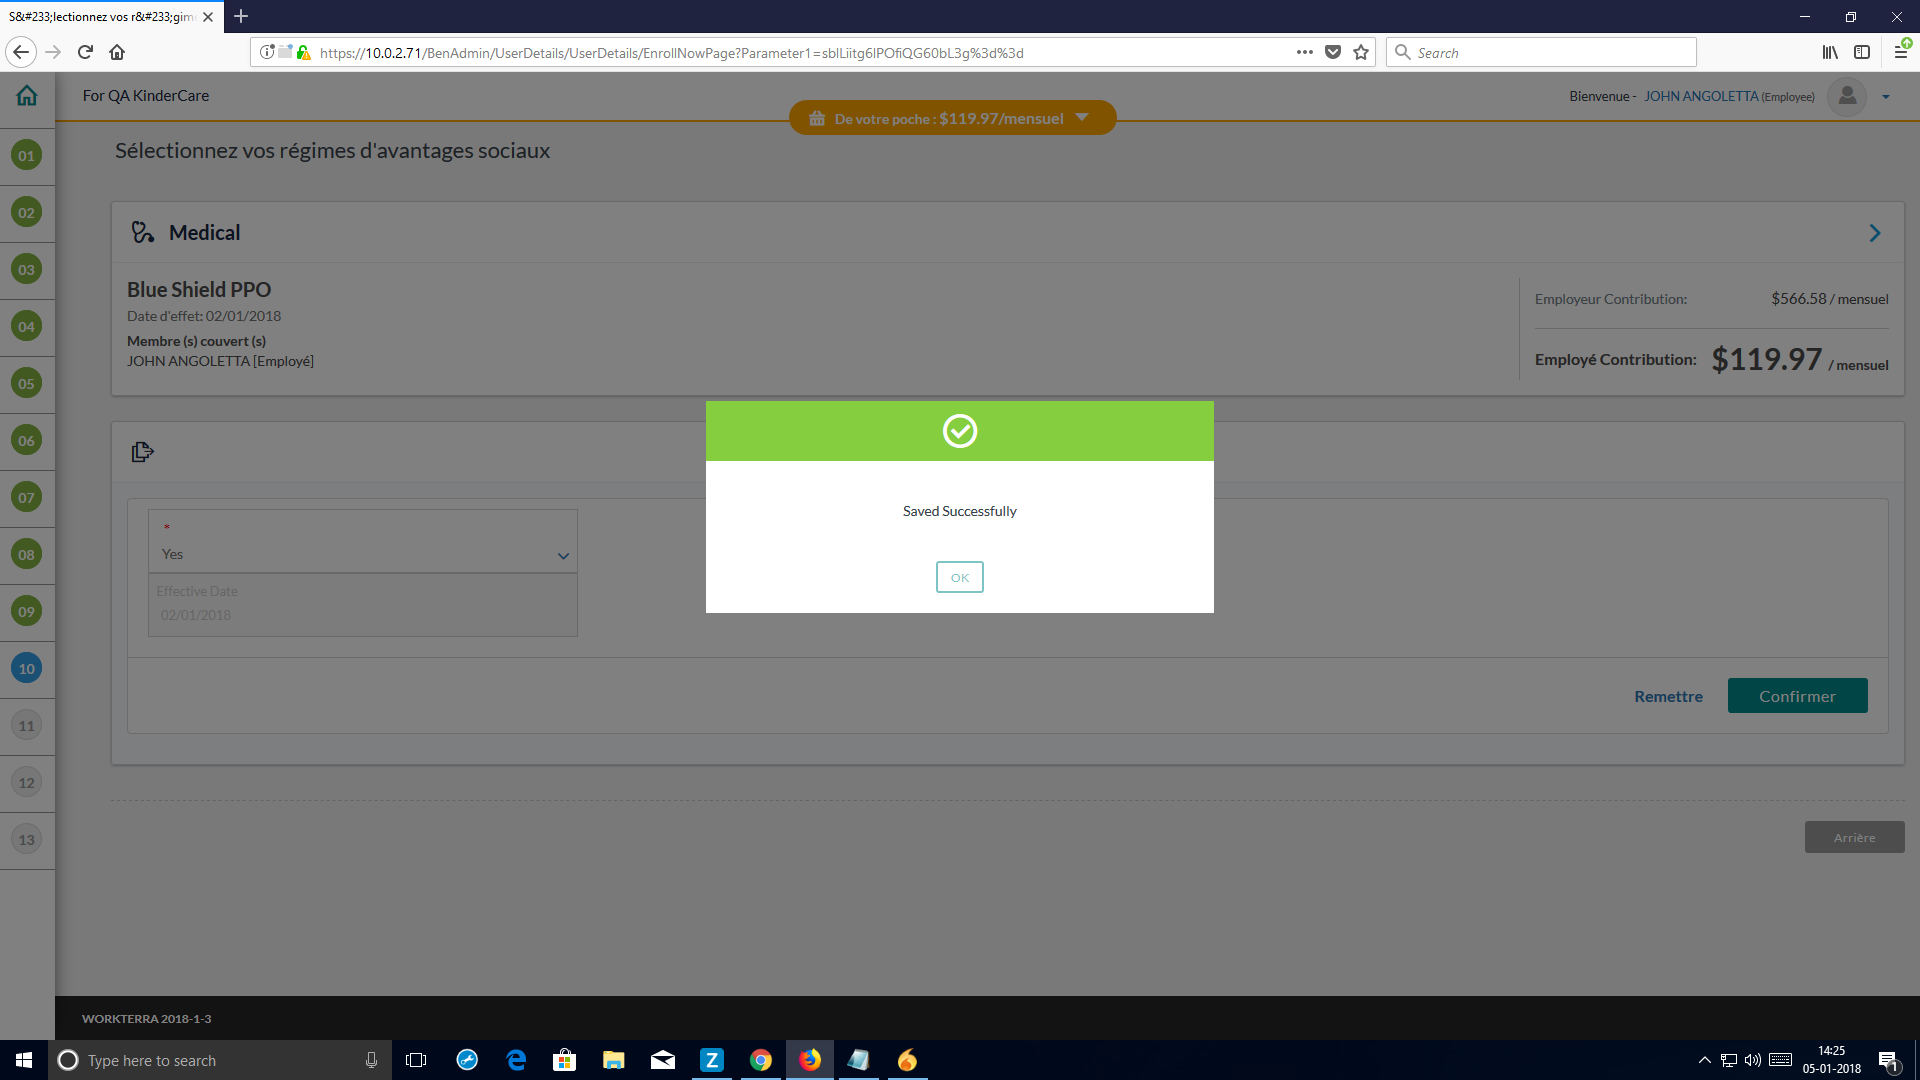Expand the out-of-pocket cost dropdown
This screenshot has height=1080, width=1920.
click(x=1082, y=118)
